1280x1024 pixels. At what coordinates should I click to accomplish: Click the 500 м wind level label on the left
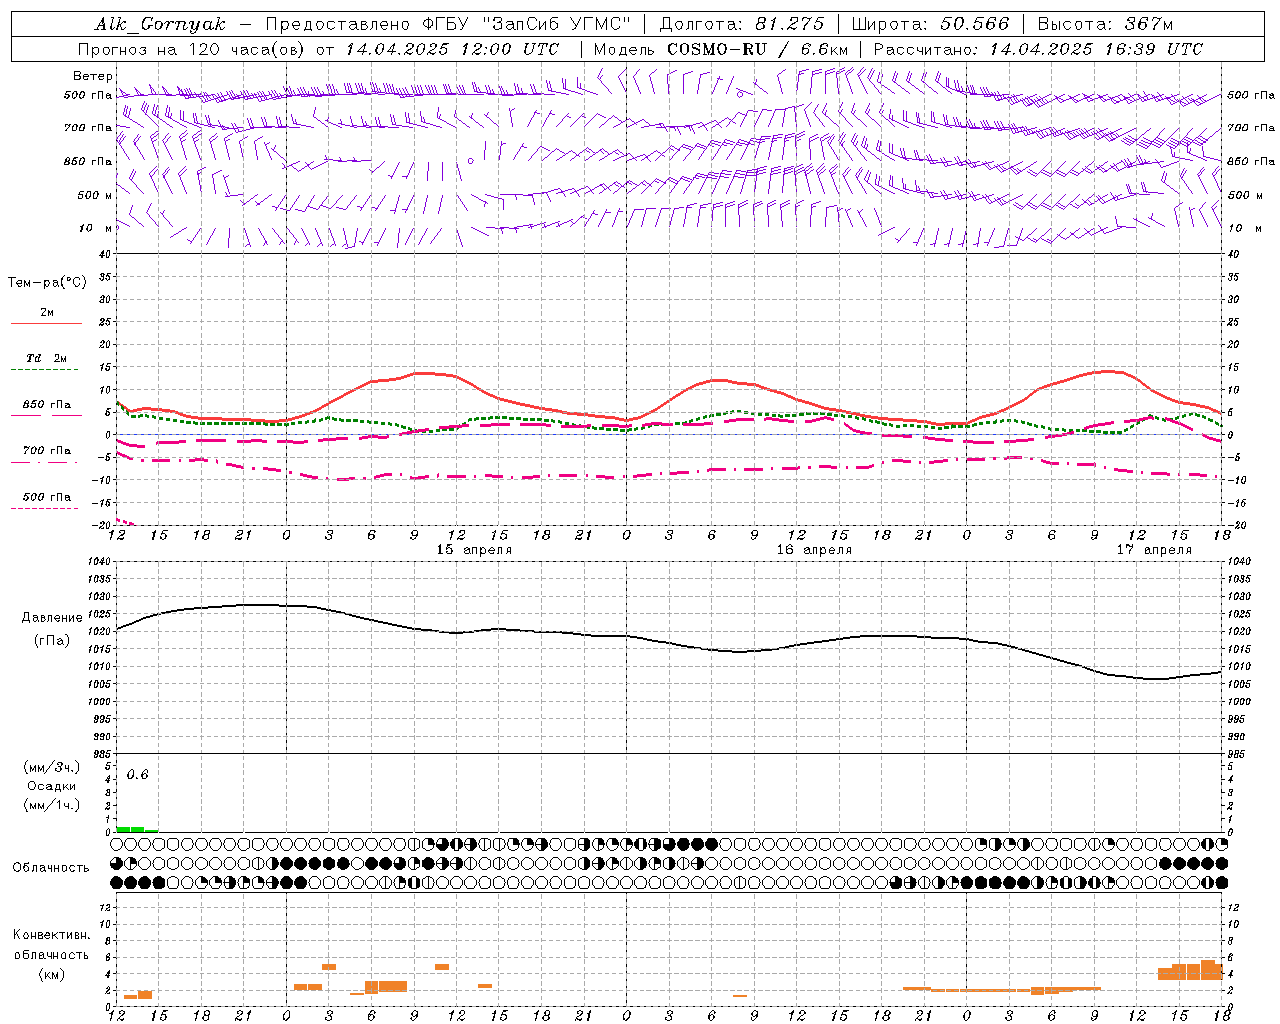point(96,195)
